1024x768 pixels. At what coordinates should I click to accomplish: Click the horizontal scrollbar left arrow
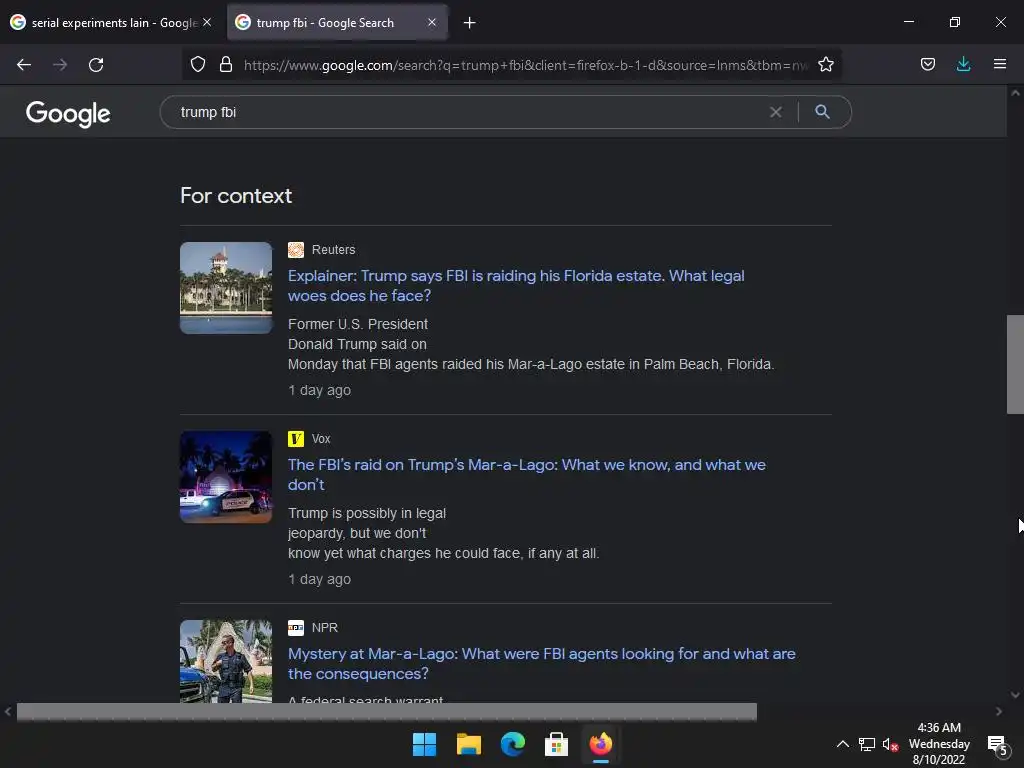pyautogui.click(x=8, y=712)
